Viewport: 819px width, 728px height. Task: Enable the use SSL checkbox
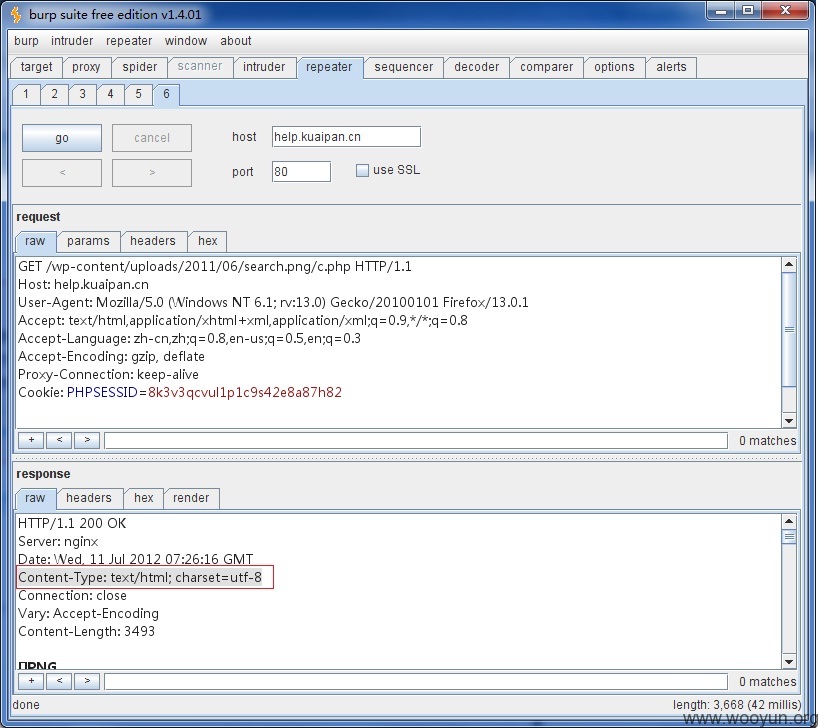point(362,170)
